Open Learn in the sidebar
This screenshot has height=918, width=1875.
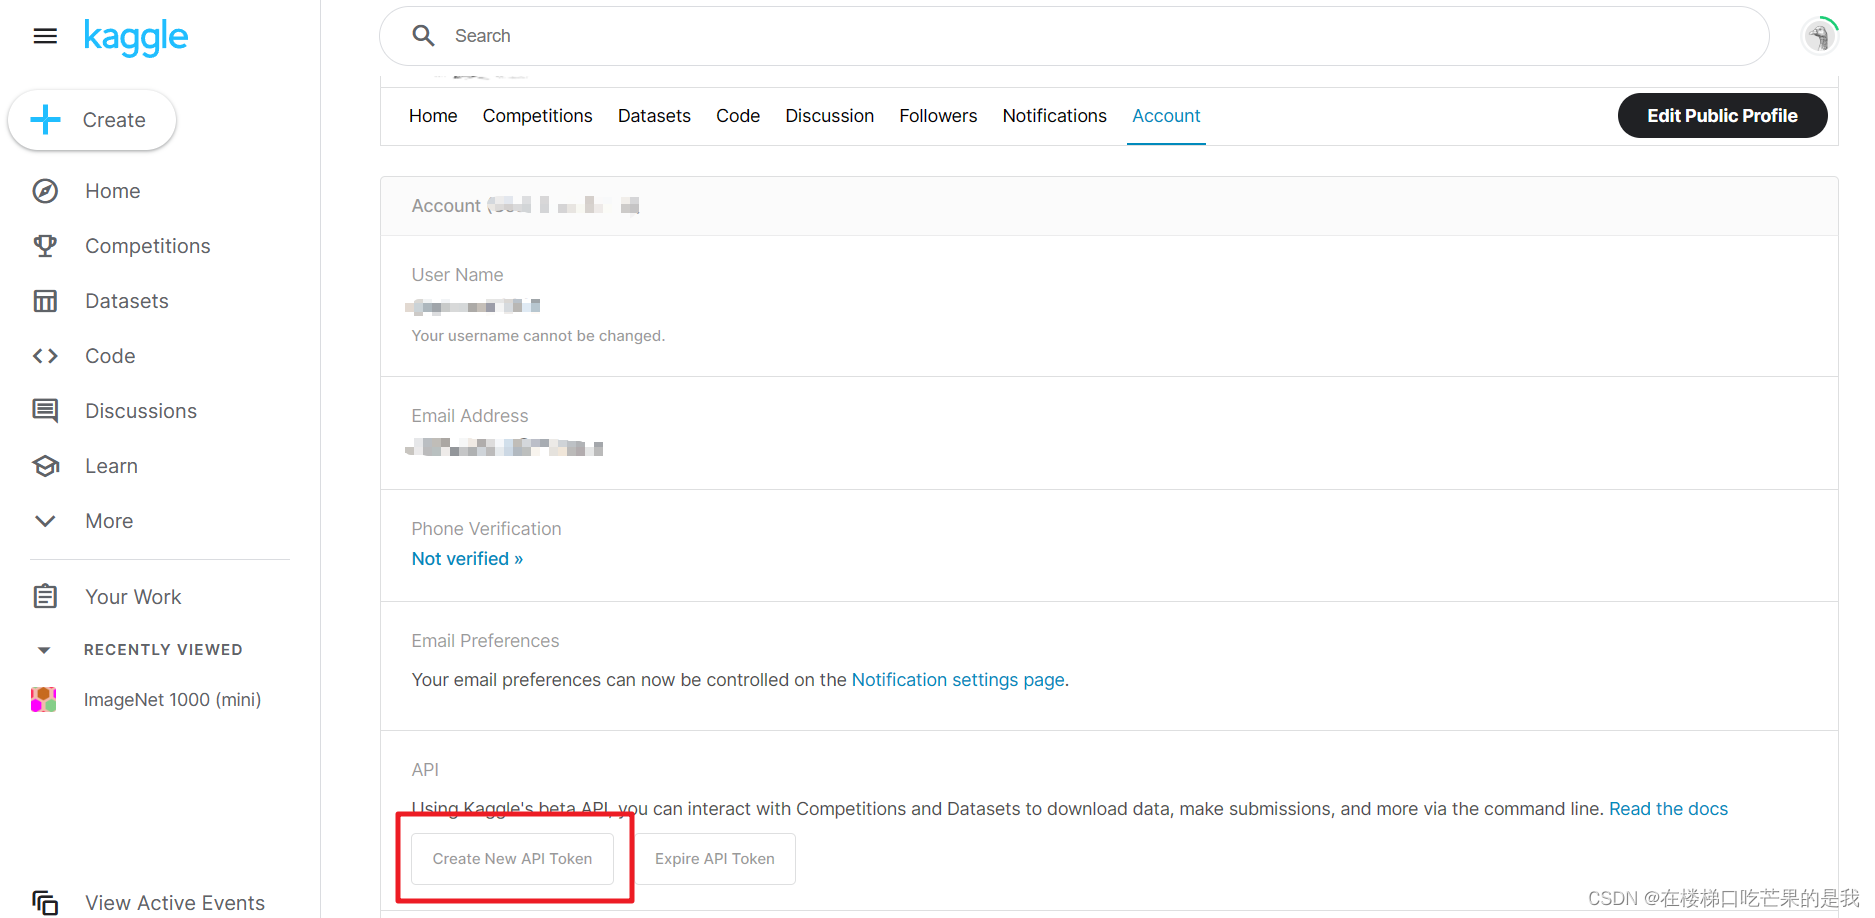111,466
